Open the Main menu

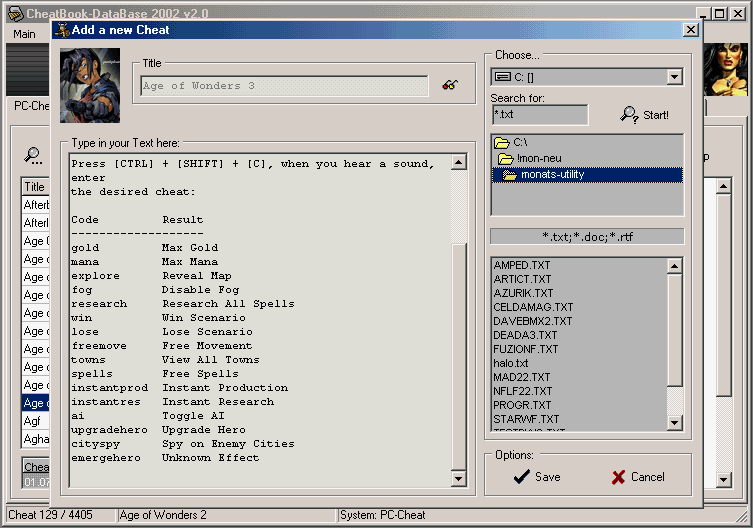point(24,34)
